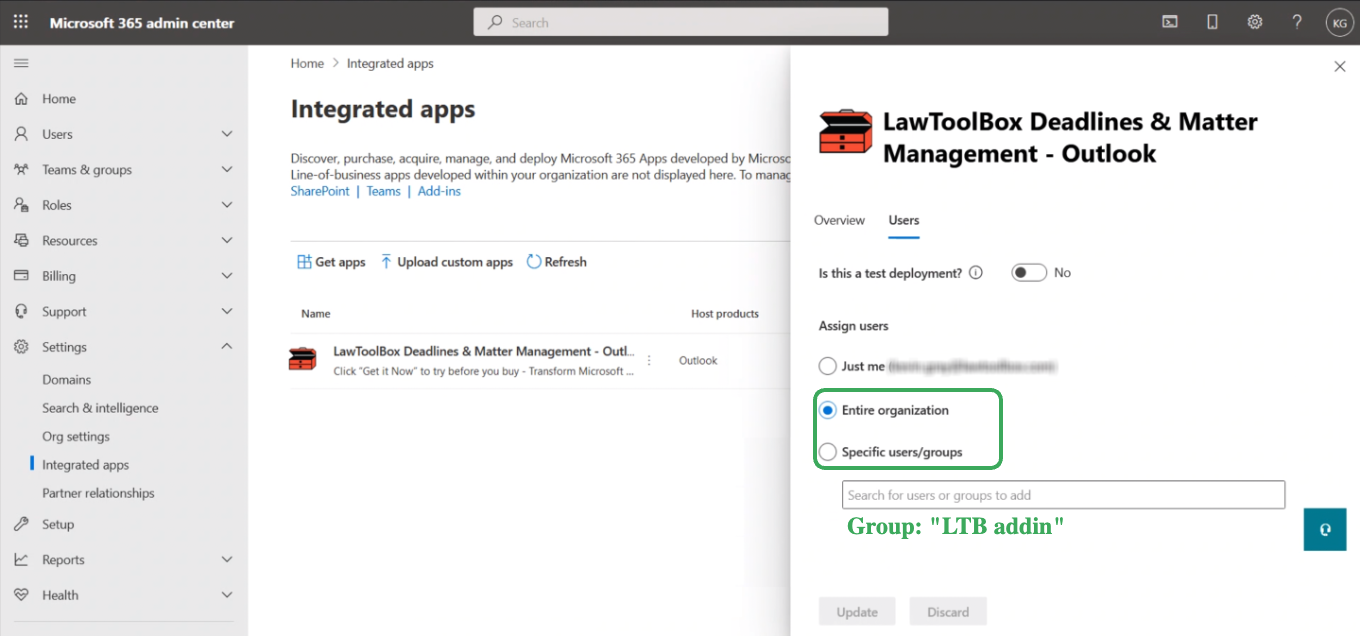Viewport: 1360px width, 636px height.
Task: Select the Just me radio option
Action: point(828,366)
